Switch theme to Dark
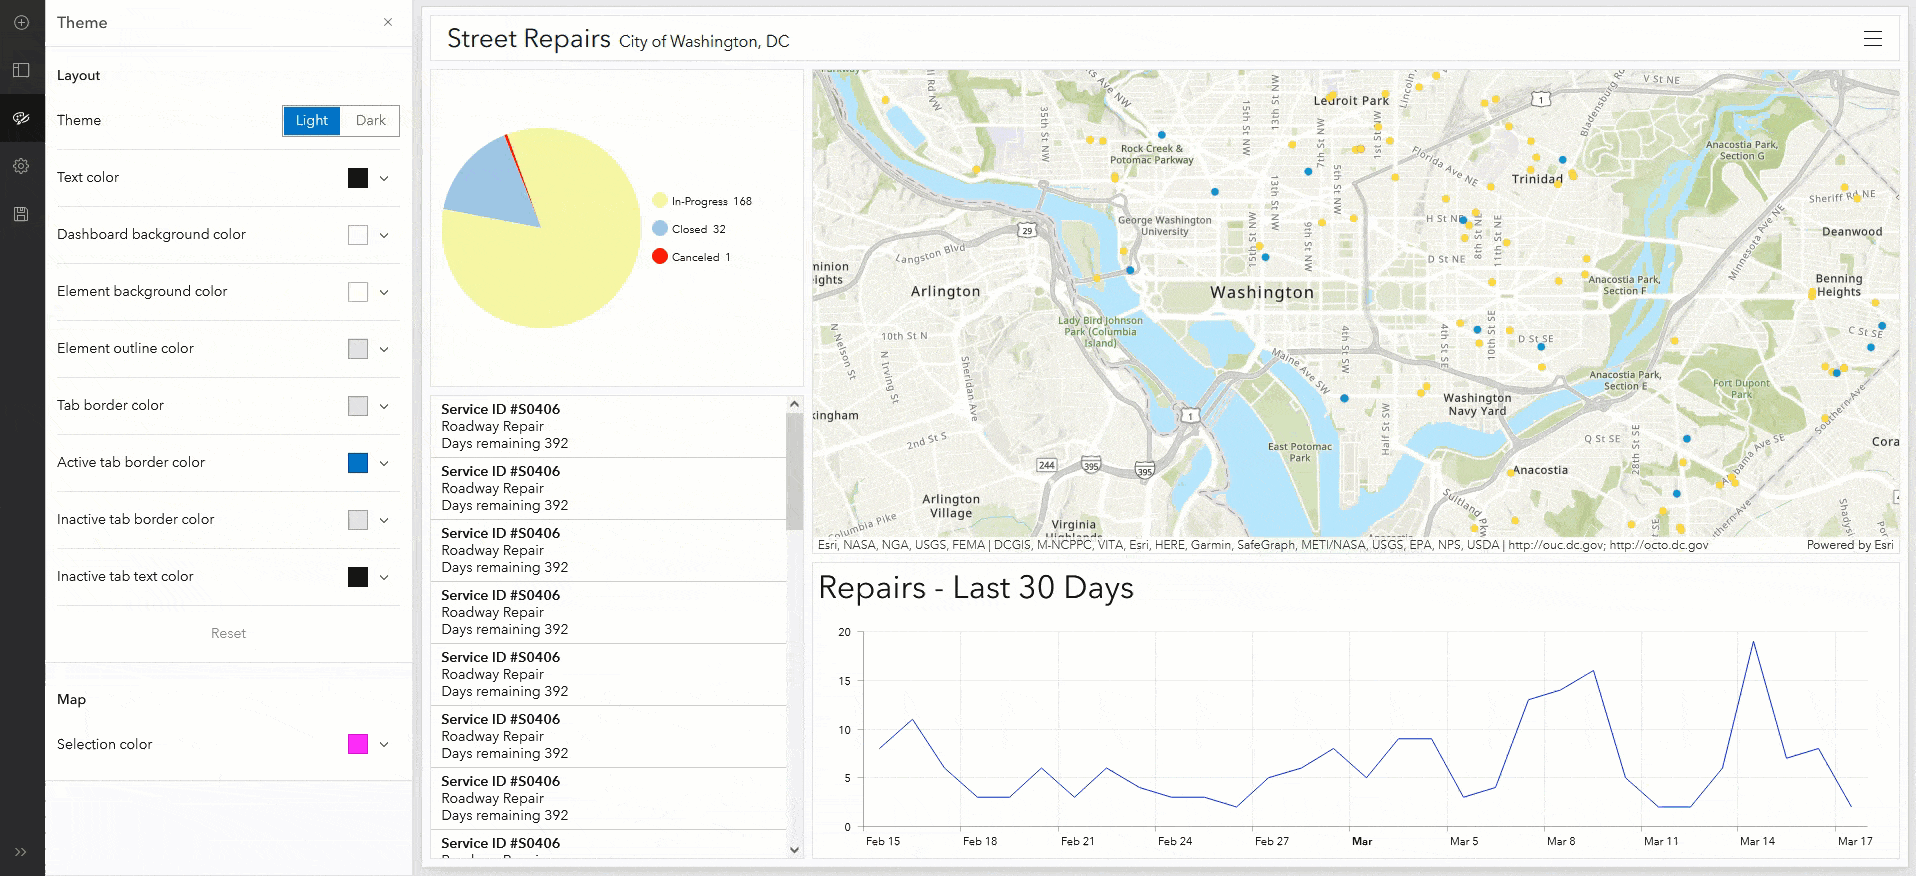This screenshot has width=1916, height=876. pos(370,121)
